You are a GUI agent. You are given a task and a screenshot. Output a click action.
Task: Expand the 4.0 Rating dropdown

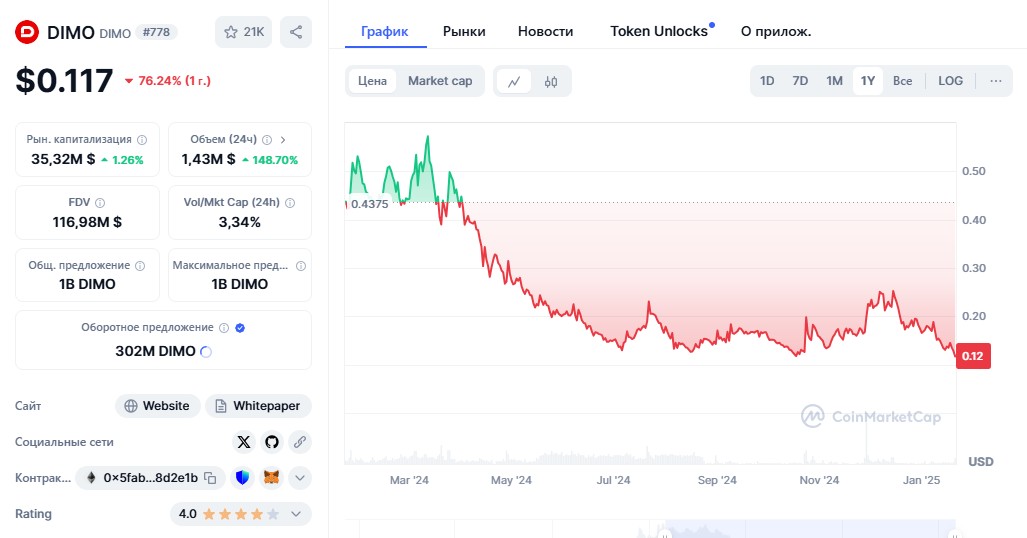[296, 514]
